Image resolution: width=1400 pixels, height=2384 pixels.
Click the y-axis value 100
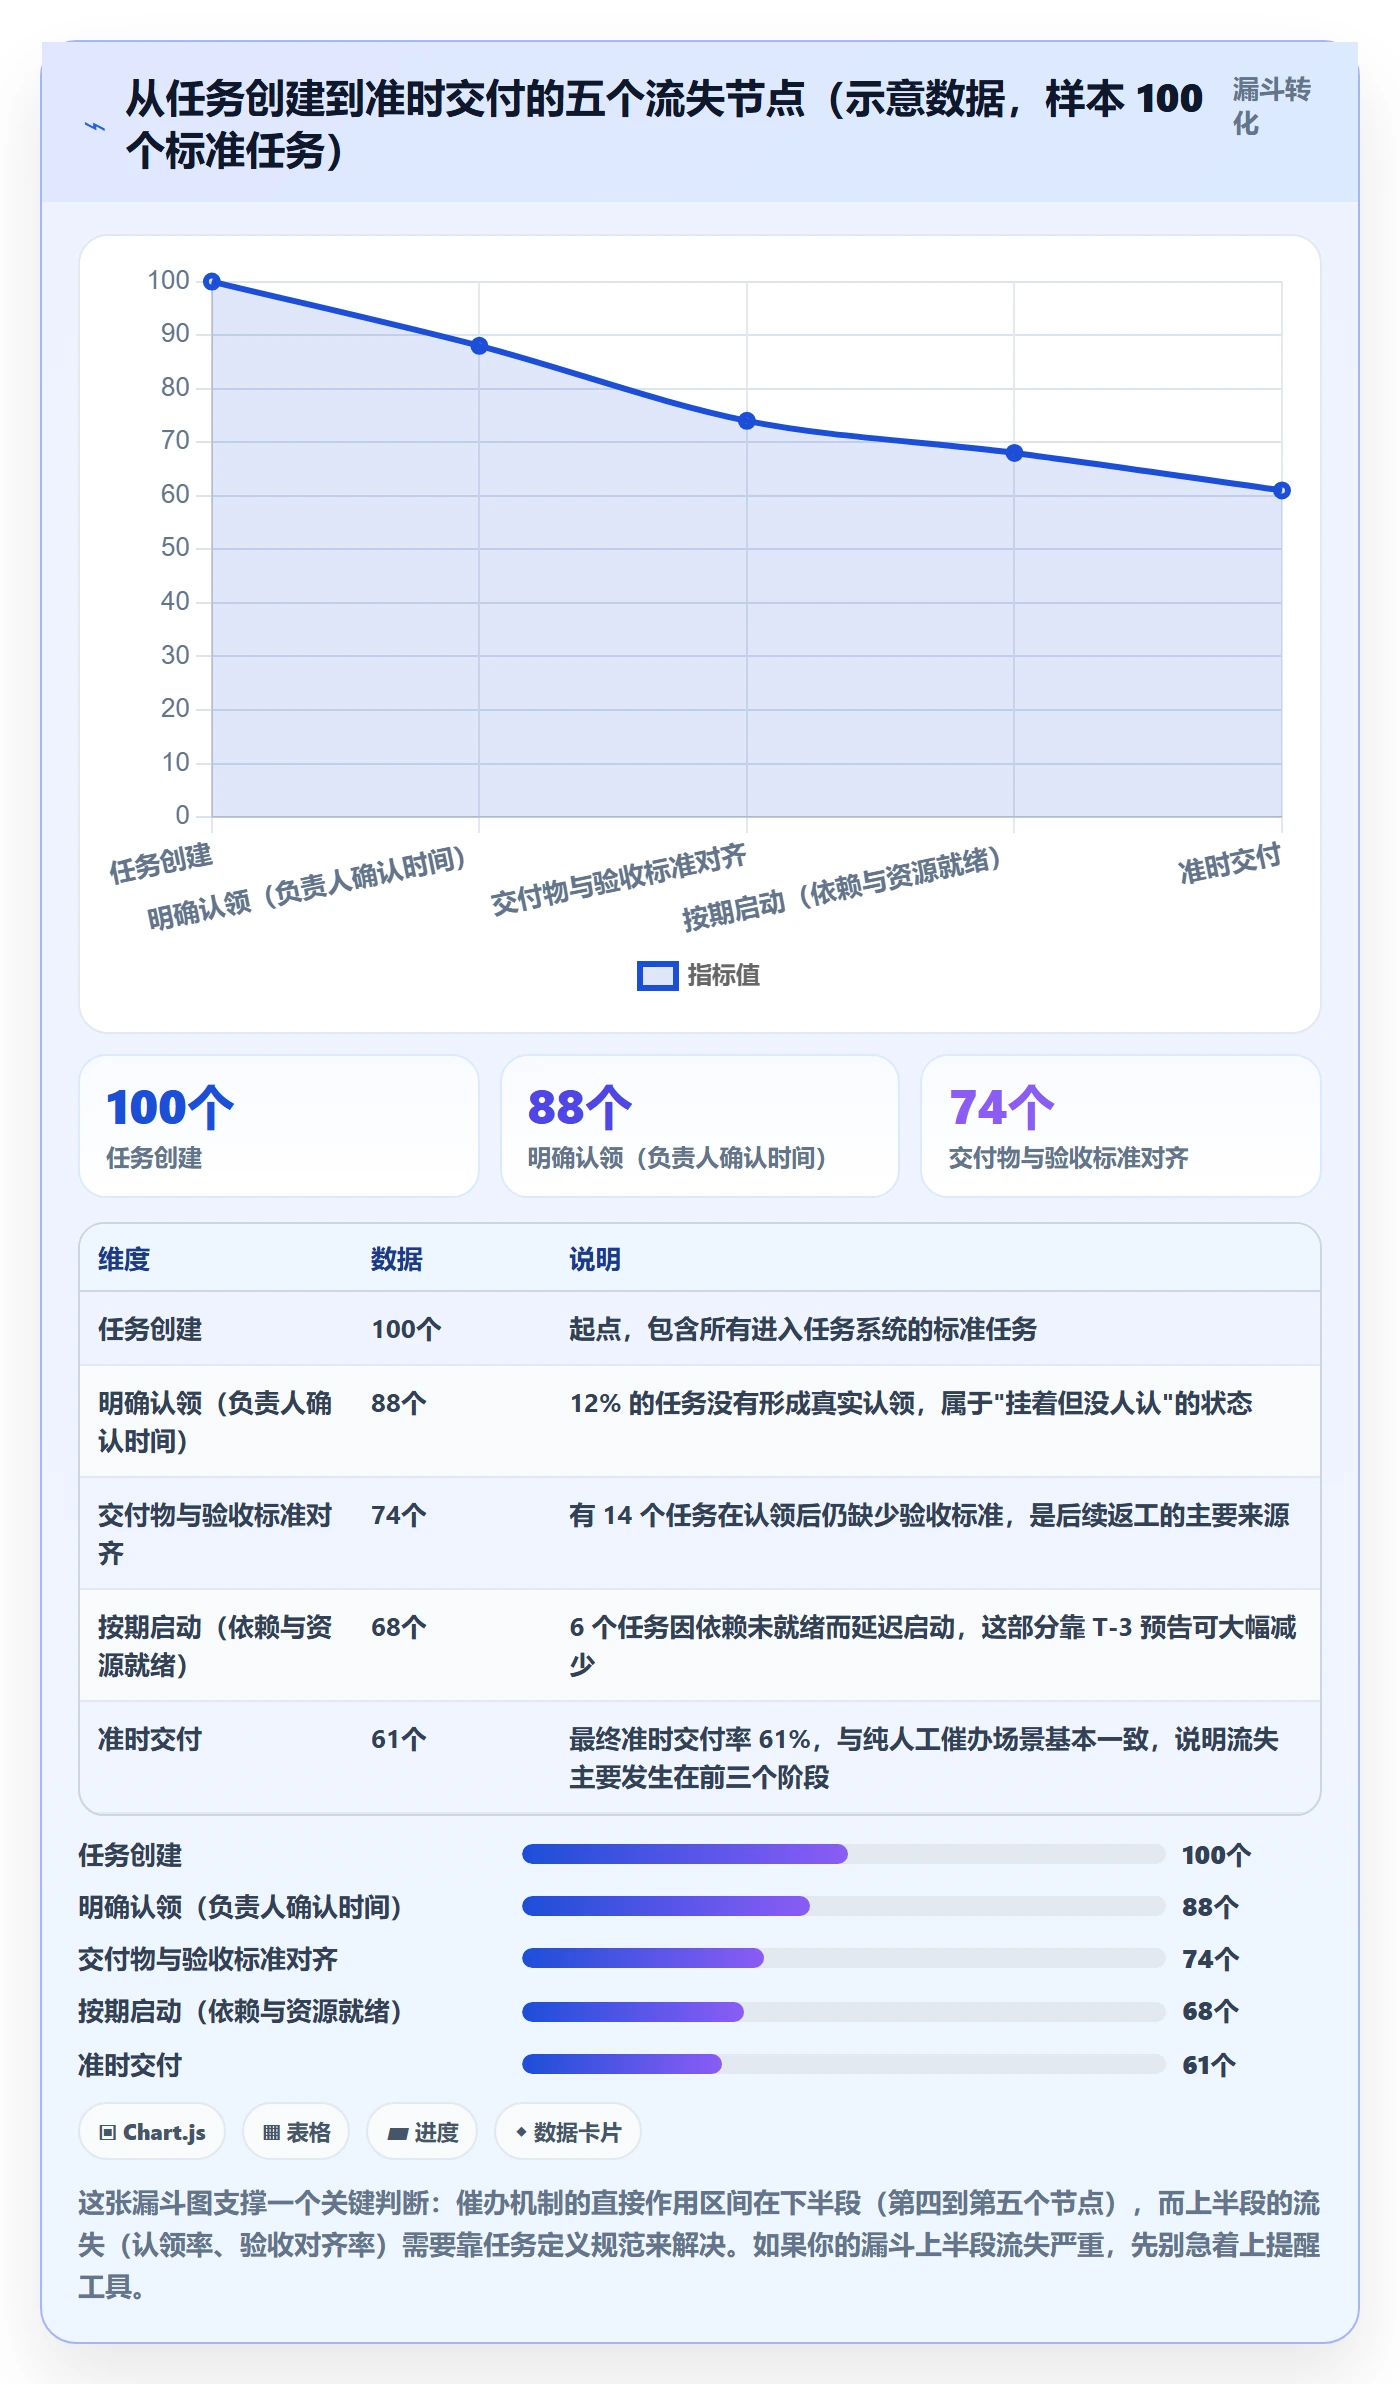point(168,281)
